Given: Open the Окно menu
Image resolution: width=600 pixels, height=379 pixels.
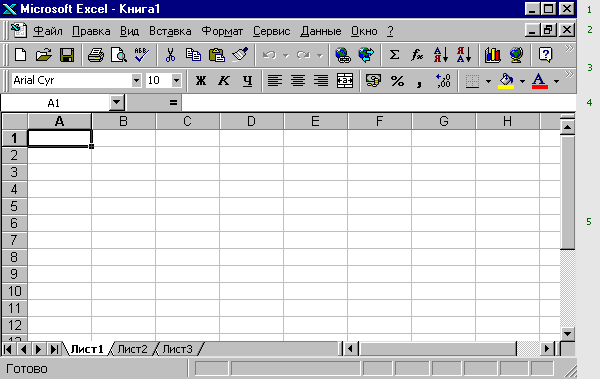Looking at the screenshot, I should tap(364, 31).
